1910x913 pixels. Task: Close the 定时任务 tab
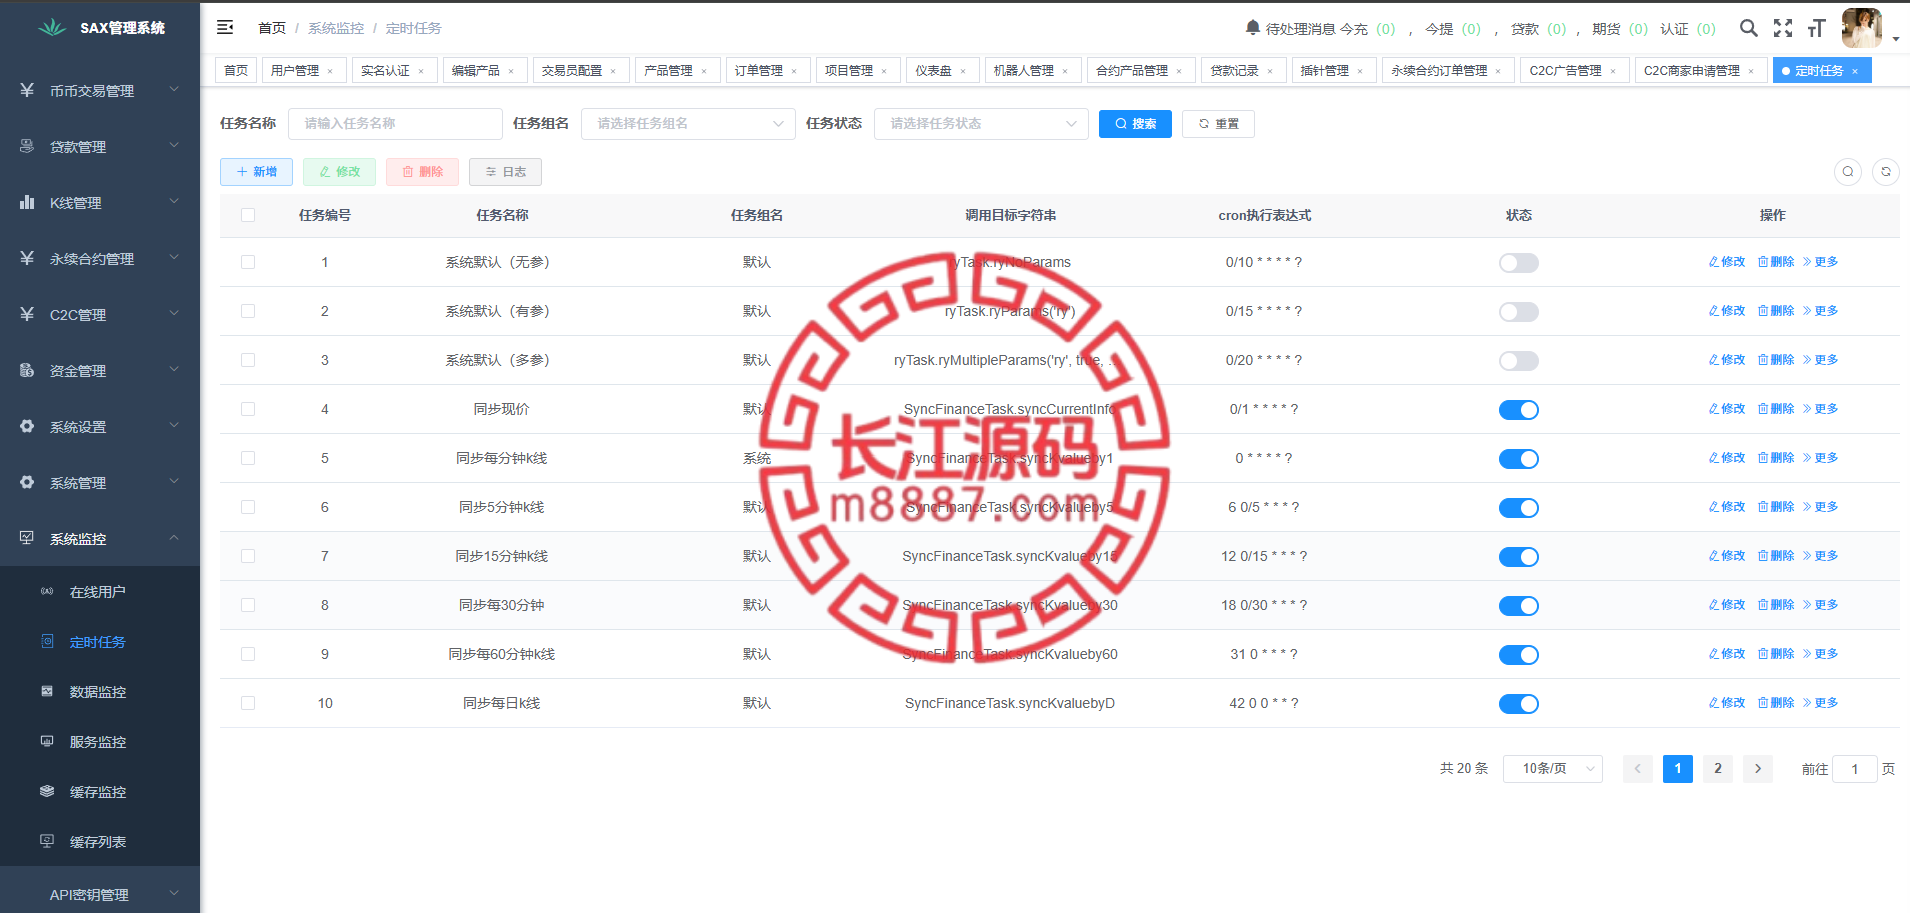coord(1855,71)
